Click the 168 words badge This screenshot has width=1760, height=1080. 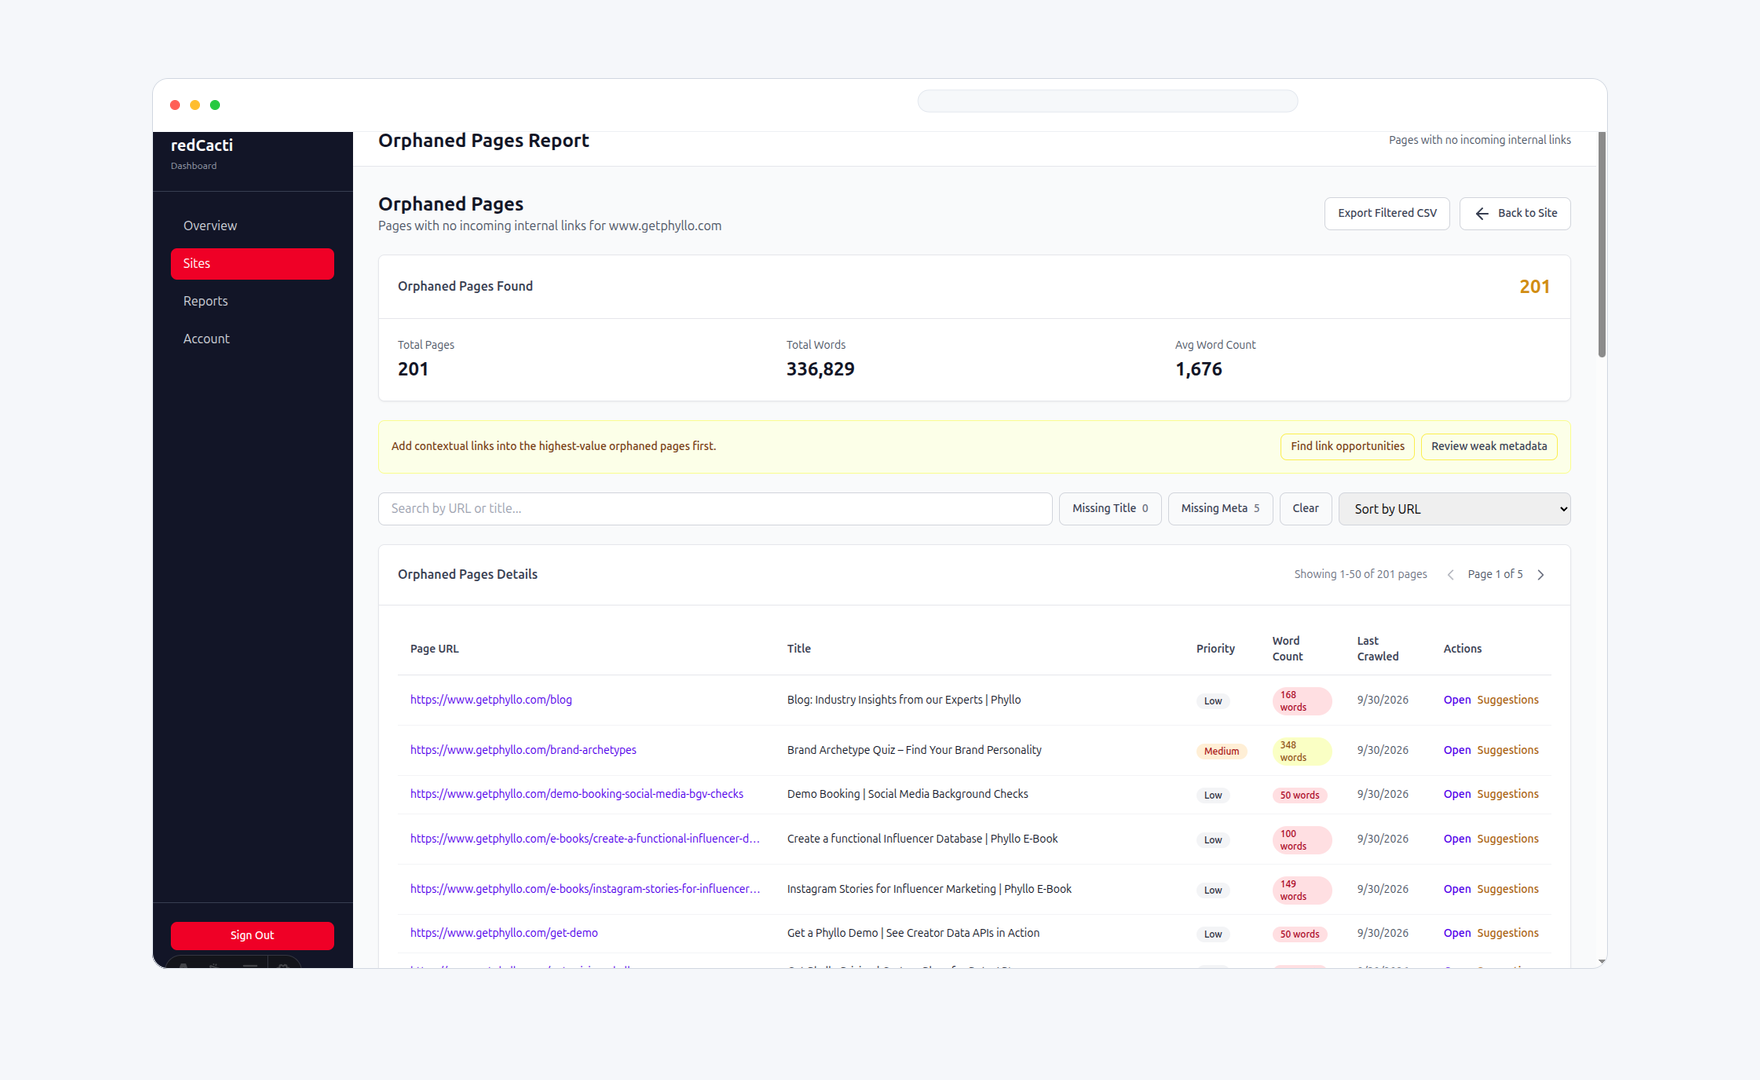point(1301,701)
